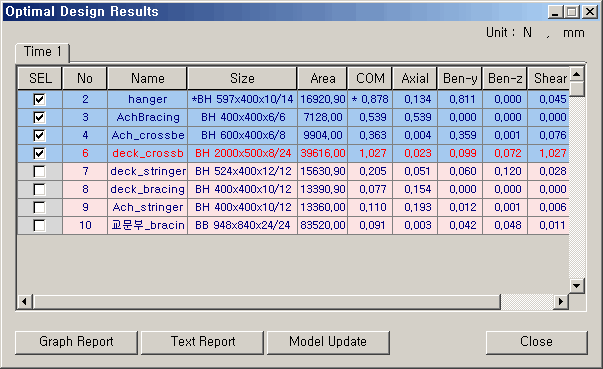Uncheck the AchBracing row checkbox
Image resolution: width=603 pixels, height=369 pixels.
39,118
